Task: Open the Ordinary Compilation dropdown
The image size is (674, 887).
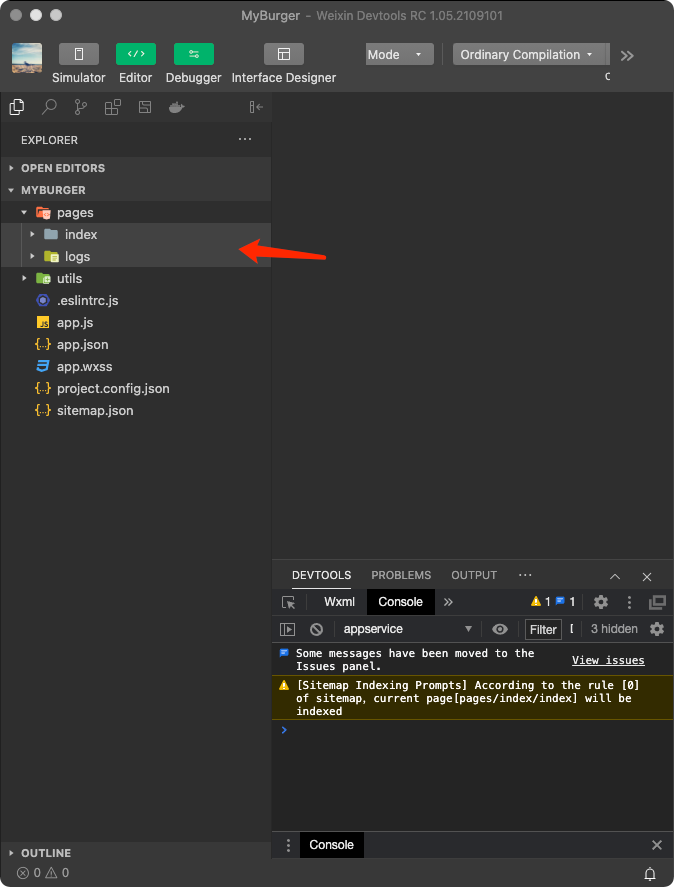Action: 531,54
